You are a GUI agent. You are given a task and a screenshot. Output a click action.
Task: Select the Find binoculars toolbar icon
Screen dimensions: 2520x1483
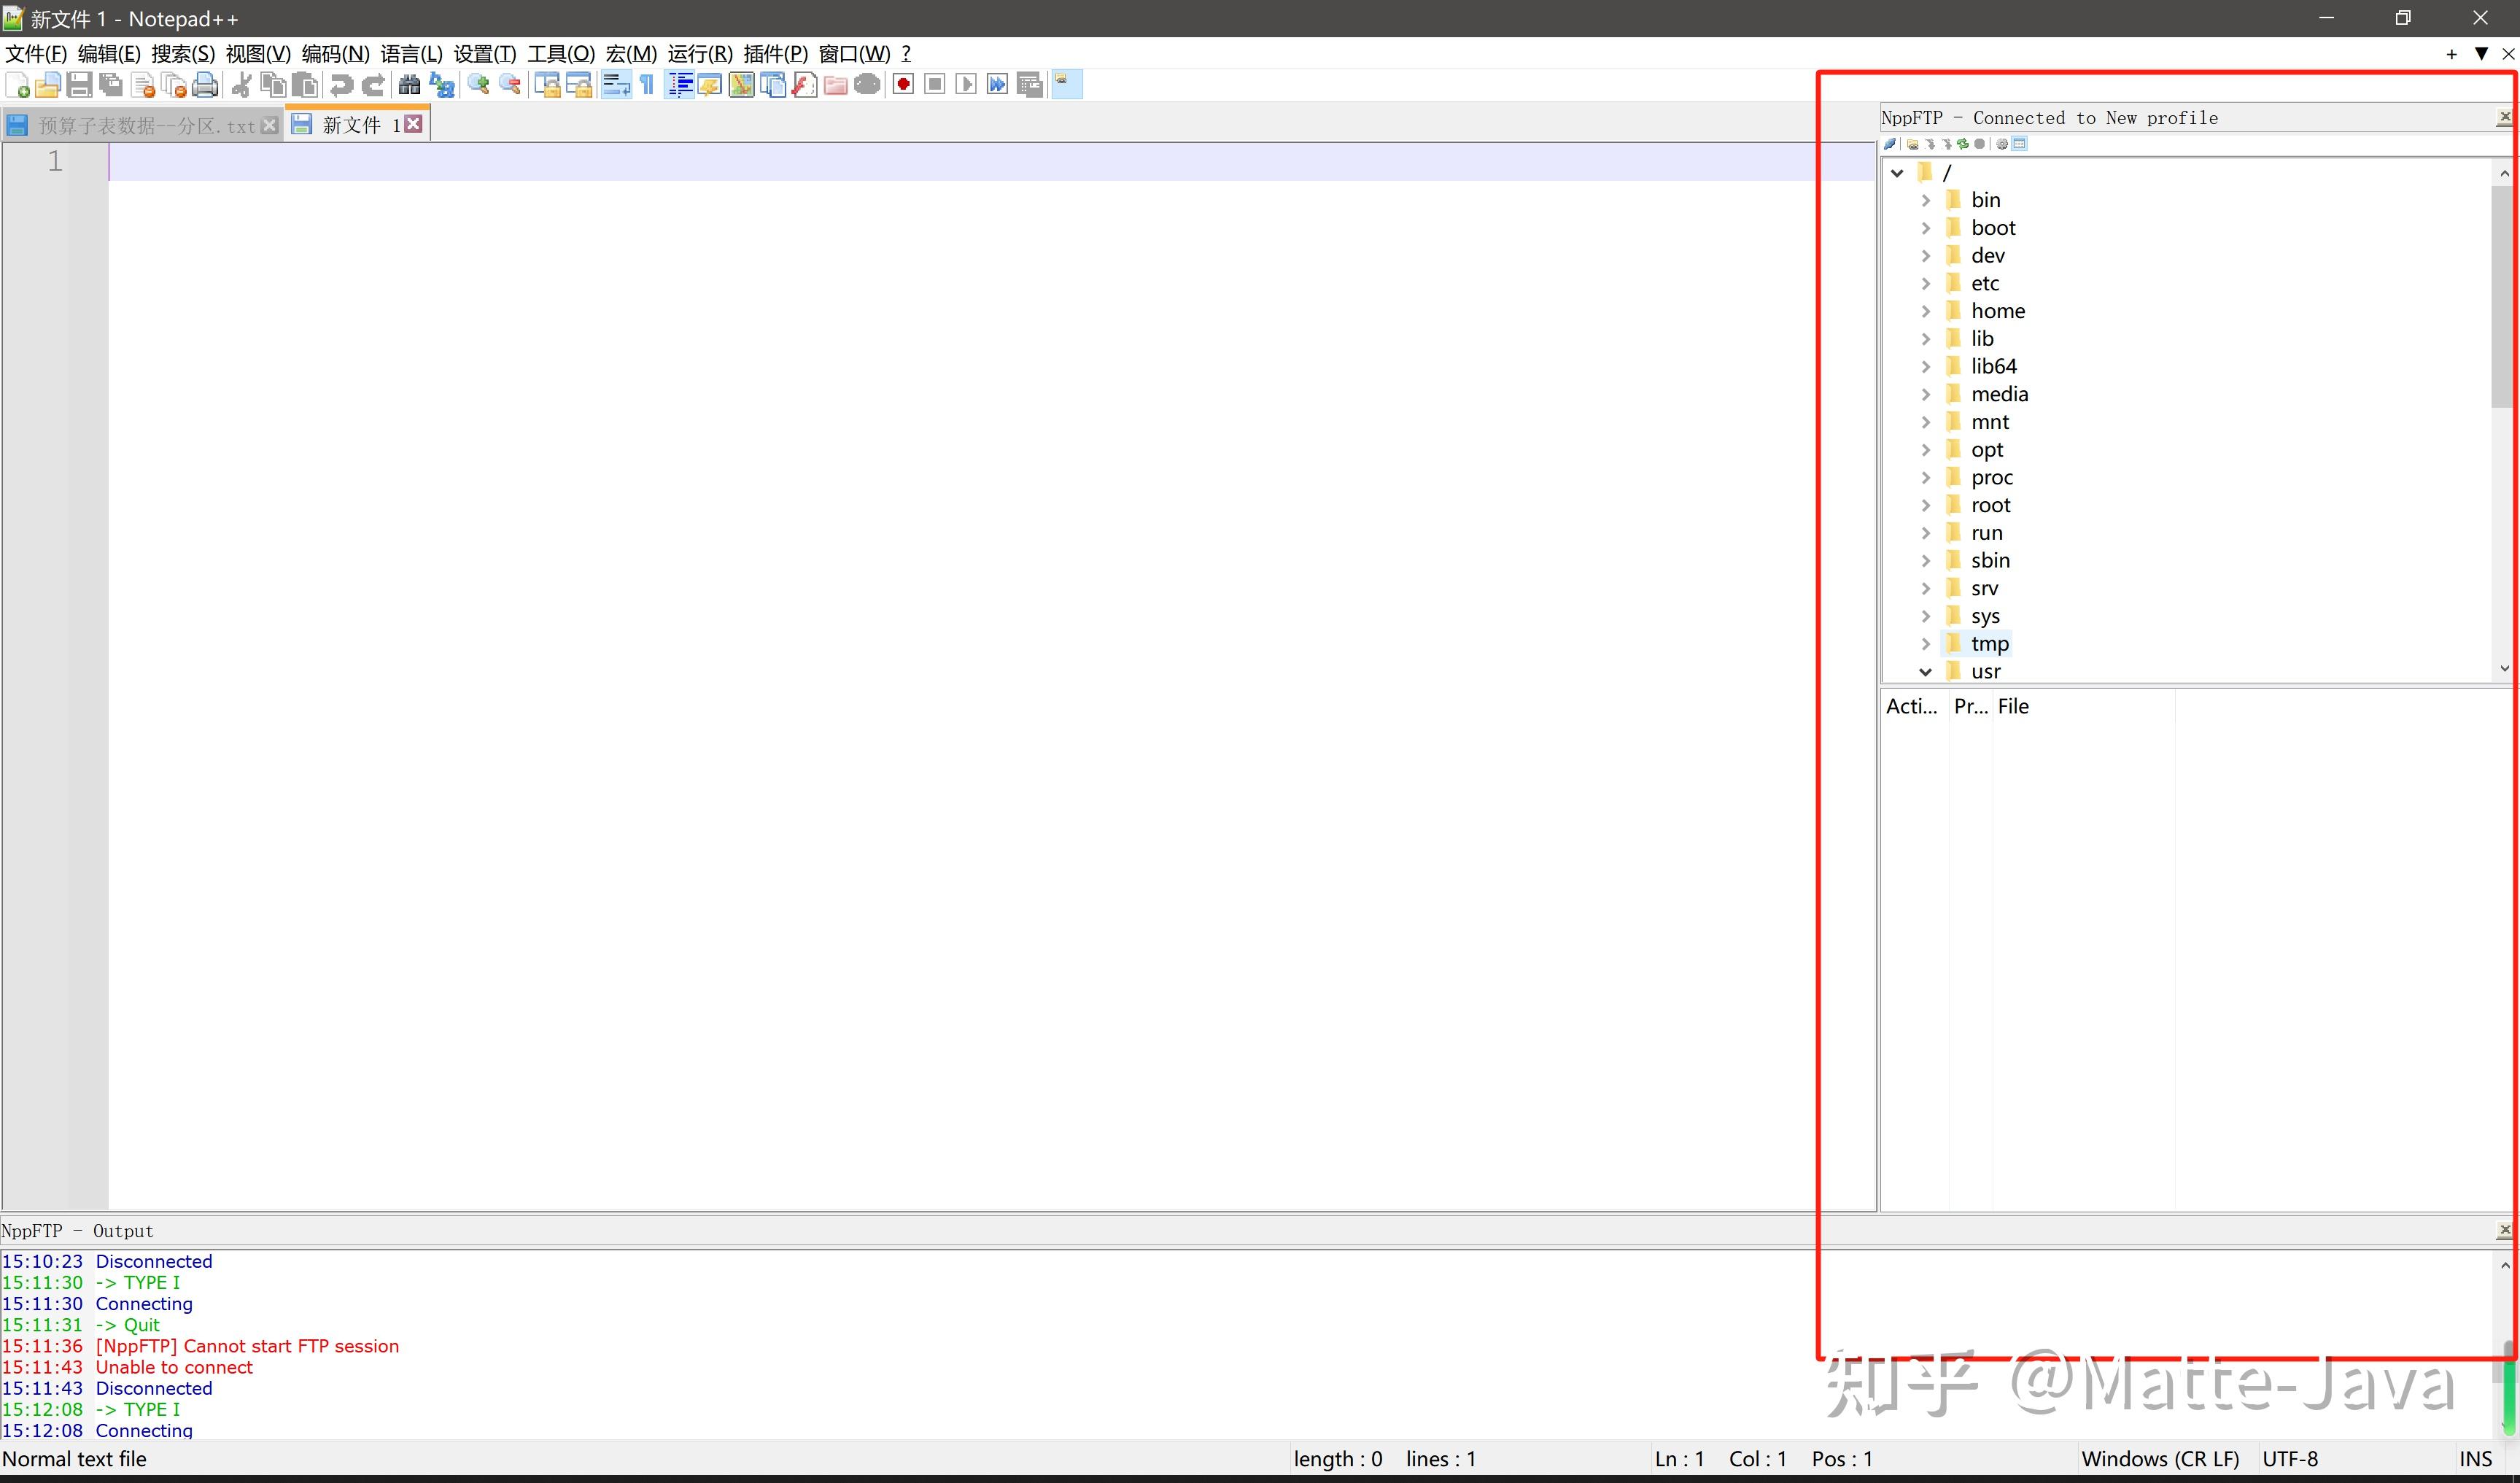(410, 85)
